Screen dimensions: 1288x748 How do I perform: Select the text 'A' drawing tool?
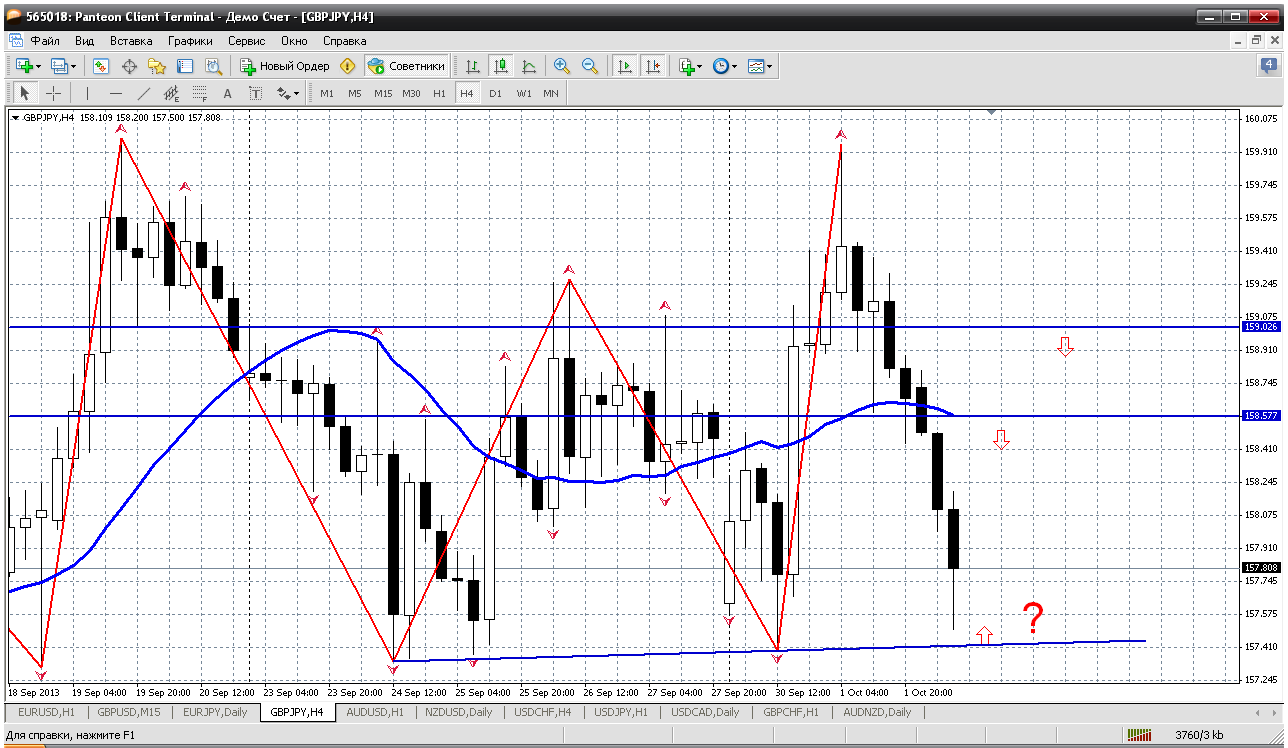227,93
